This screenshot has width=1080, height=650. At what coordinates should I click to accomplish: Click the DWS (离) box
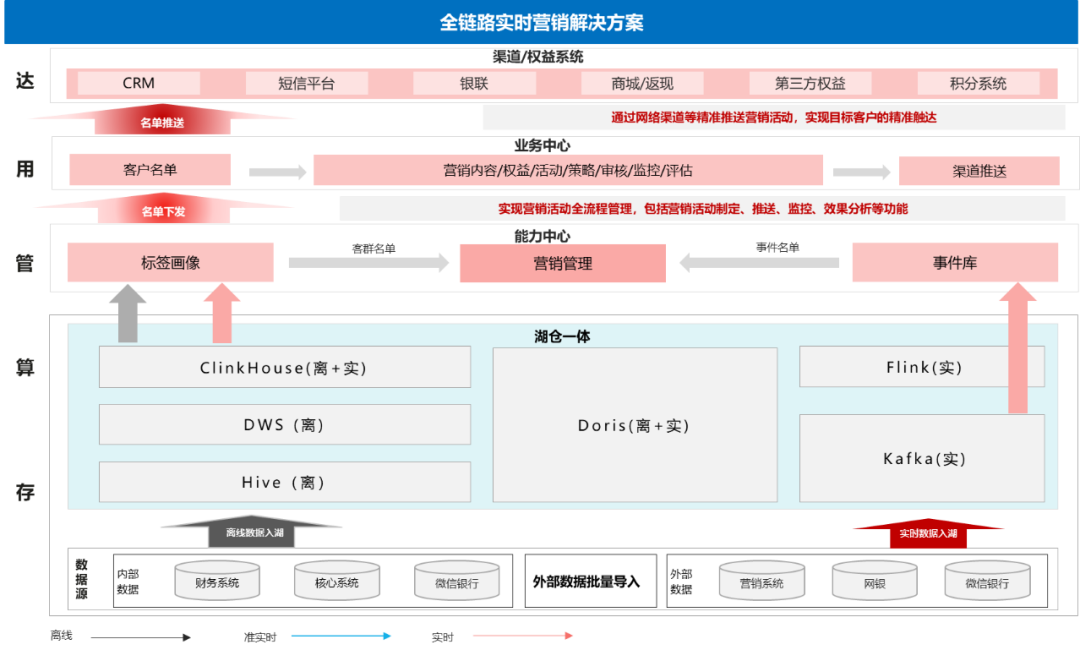click(284, 424)
